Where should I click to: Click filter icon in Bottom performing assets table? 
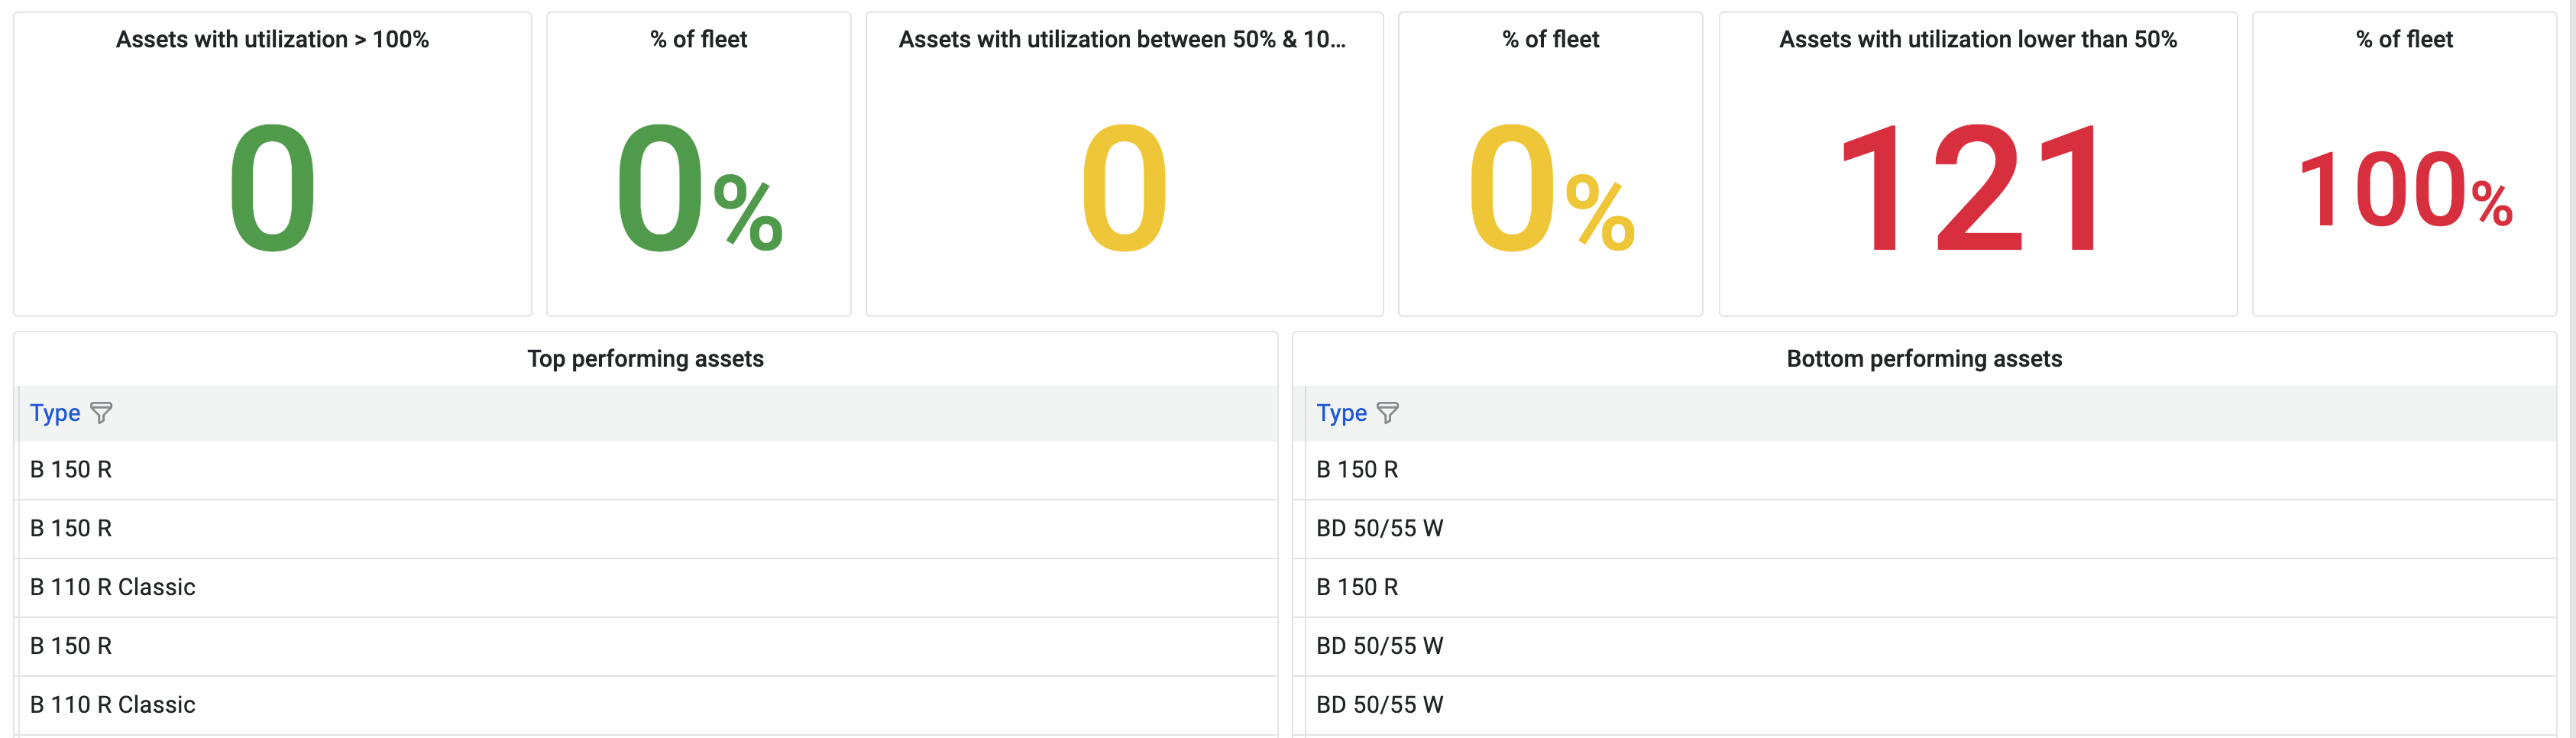coord(1387,413)
